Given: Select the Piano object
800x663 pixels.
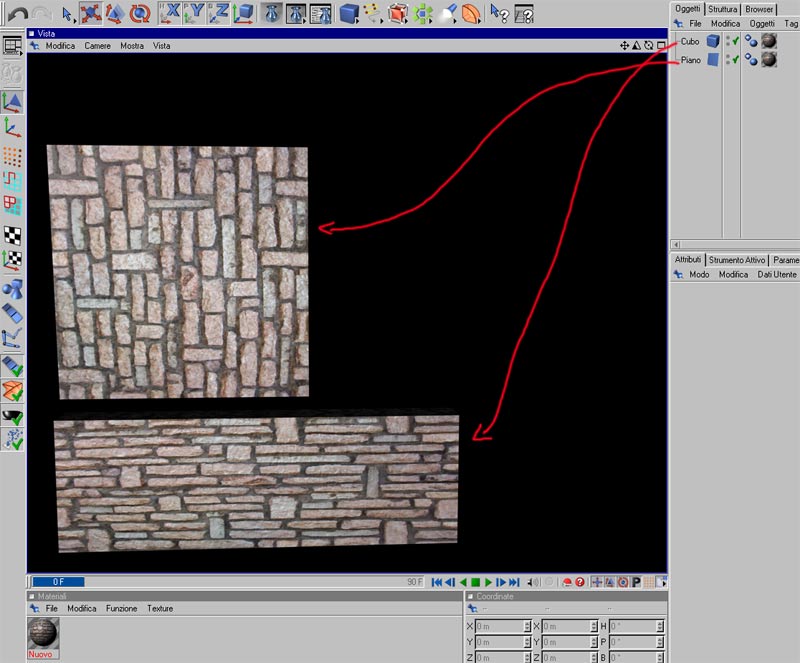Looking at the screenshot, I should (690, 60).
